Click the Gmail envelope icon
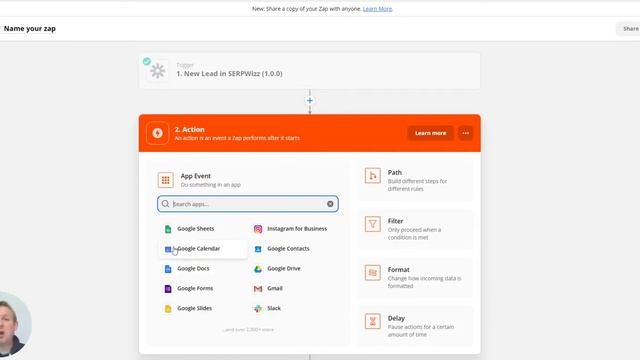 [x=258, y=289]
